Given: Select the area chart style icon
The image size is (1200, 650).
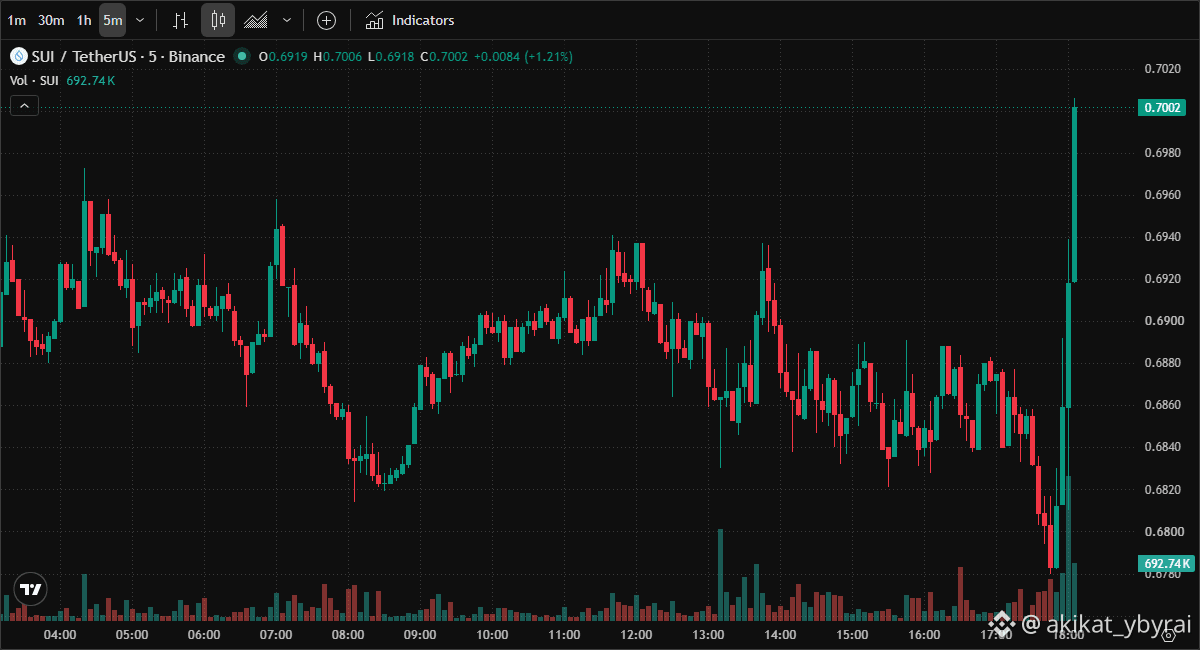Looking at the screenshot, I should pos(256,20).
